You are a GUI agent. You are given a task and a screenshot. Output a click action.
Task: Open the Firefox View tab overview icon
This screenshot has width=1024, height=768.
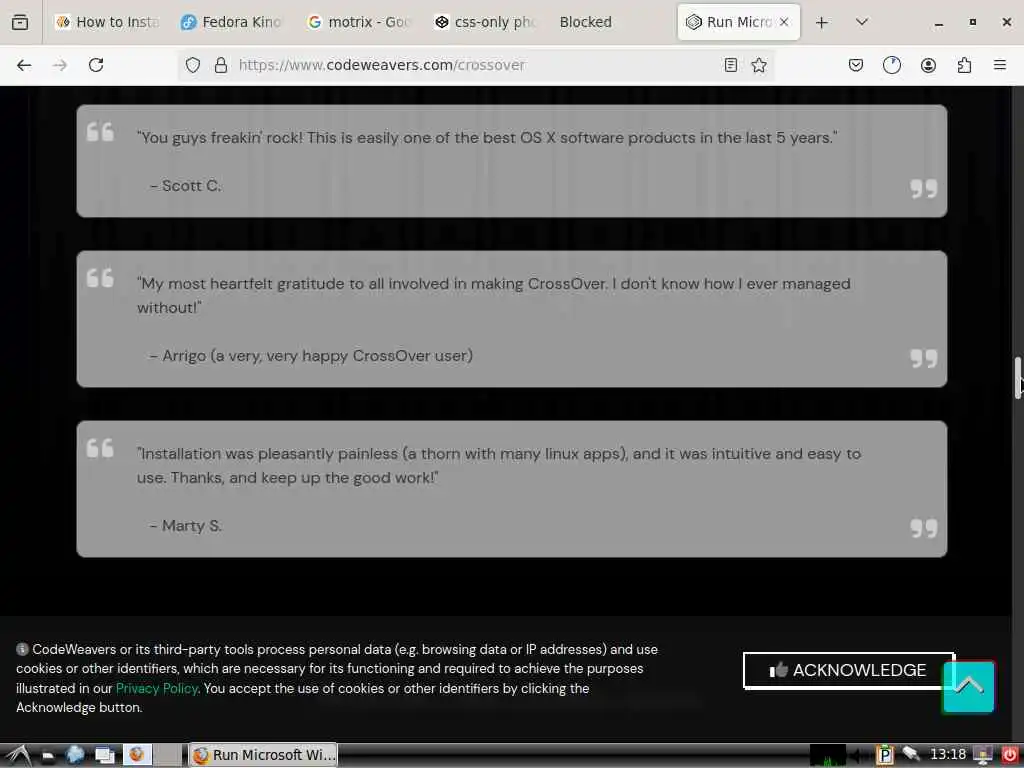point(20,22)
